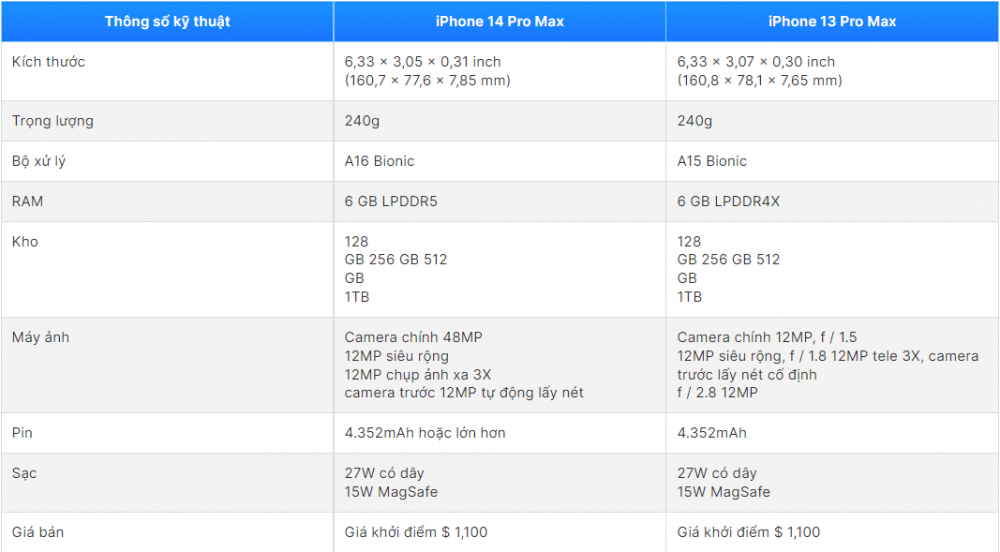Select the "Giá bán" row label

[38, 532]
